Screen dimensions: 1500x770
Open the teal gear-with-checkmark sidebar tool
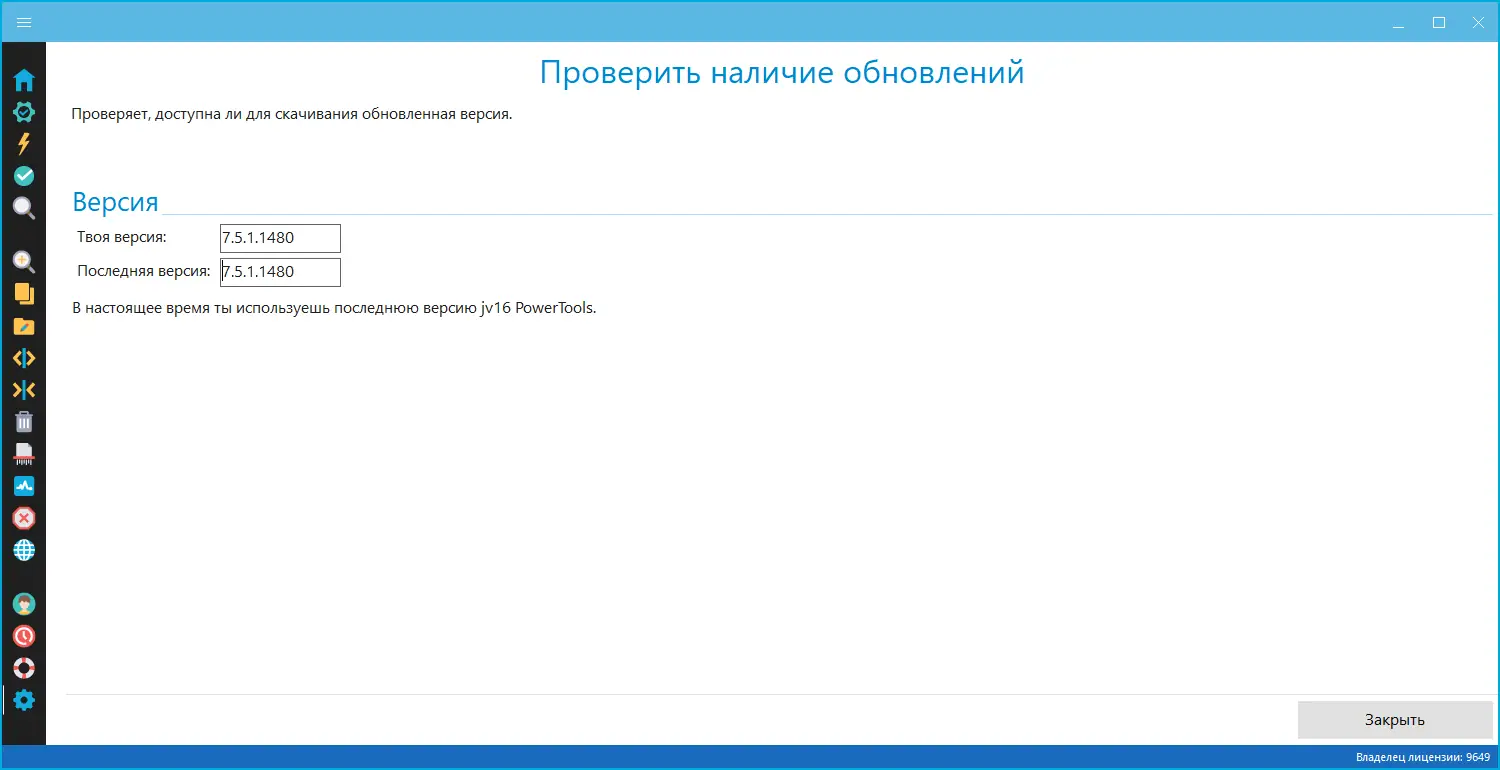24,112
